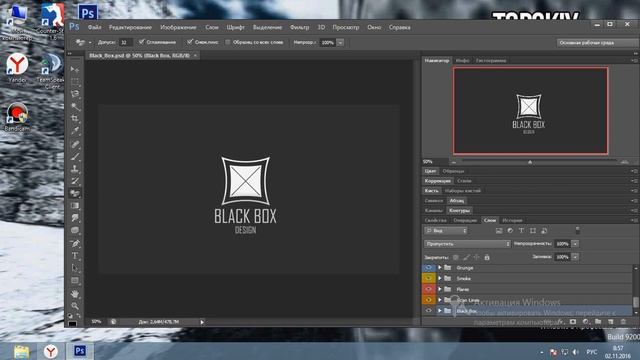Hide the Black Box layer group
The image size is (640, 360).
[x=429, y=311]
